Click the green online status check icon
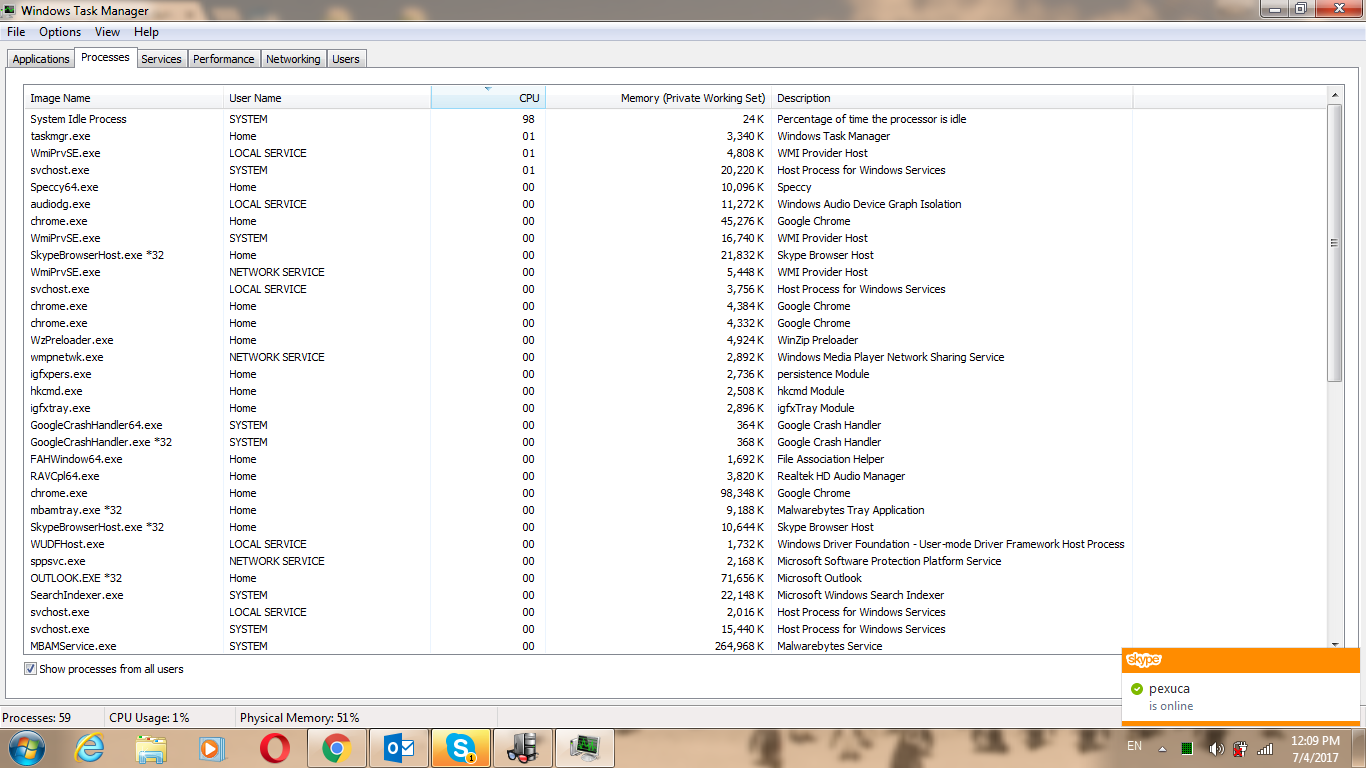1366x768 pixels. point(1137,689)
